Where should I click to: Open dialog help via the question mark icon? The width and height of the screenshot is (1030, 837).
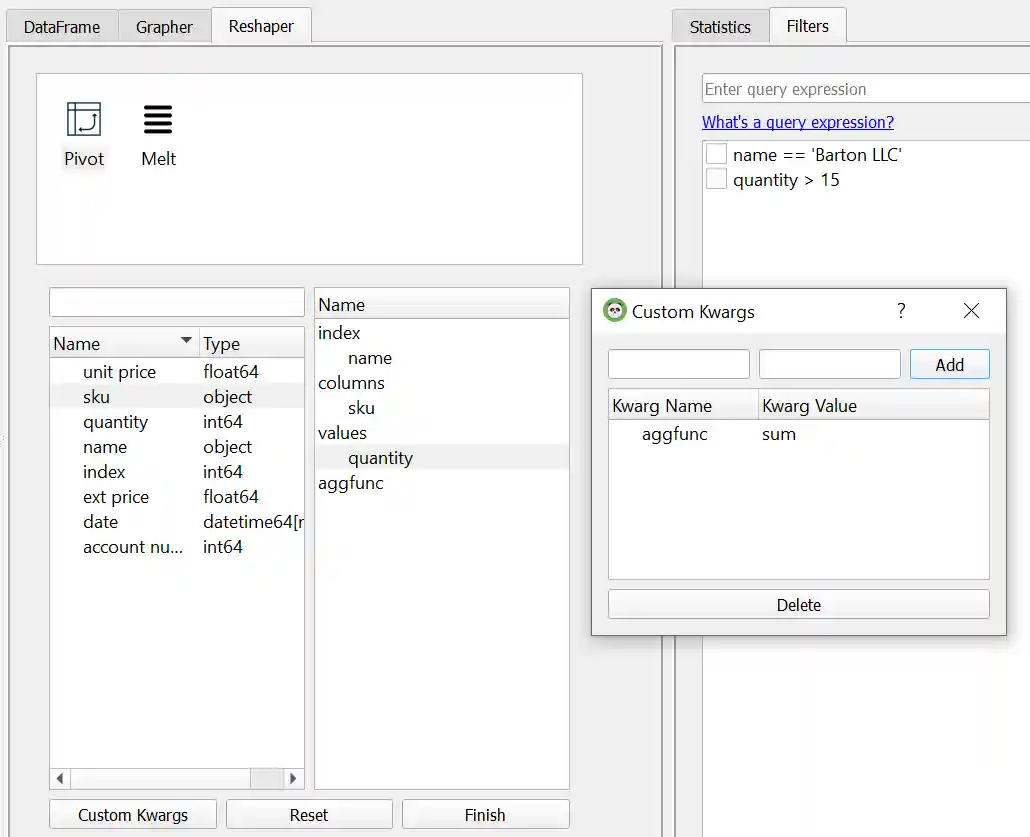(900, 311)
